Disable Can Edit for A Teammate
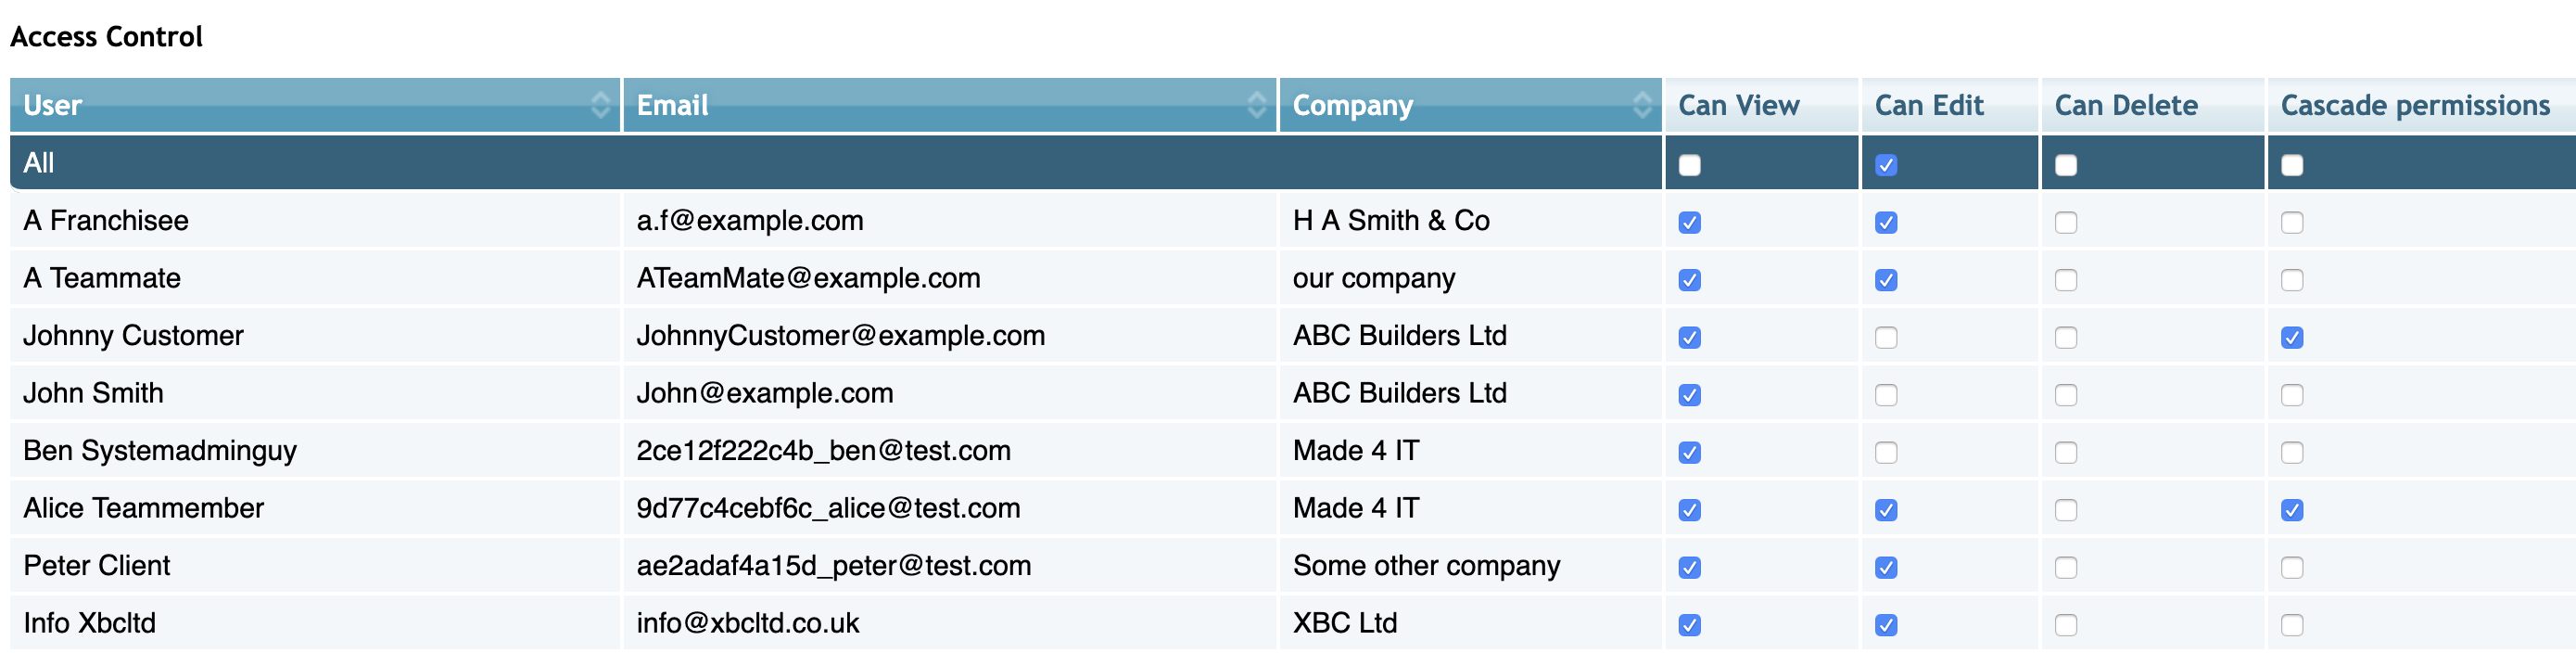The image size is (2576, 653). click(1885, 280)
